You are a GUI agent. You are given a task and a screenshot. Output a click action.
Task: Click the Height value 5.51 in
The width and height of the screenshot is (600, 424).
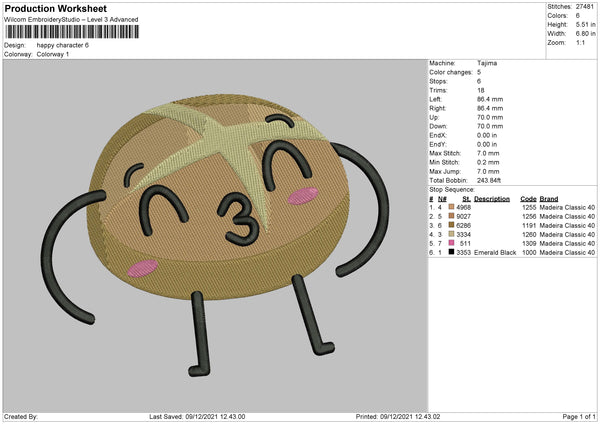pyautogui.click(x=585, y=24)
